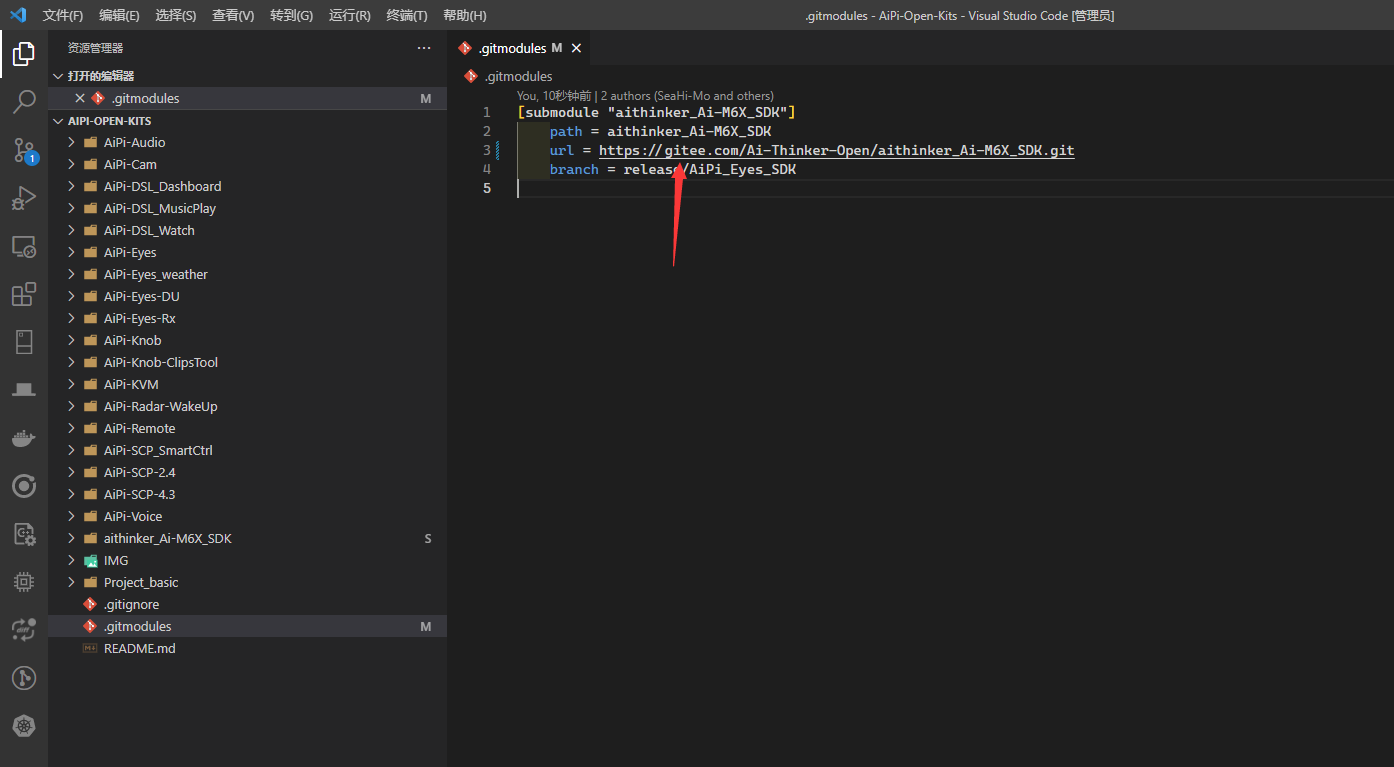Viewport: 1394px width, 767px height.
Task: Select AiPi-Radar-WakeUp folder row
Action: (247, 406)
